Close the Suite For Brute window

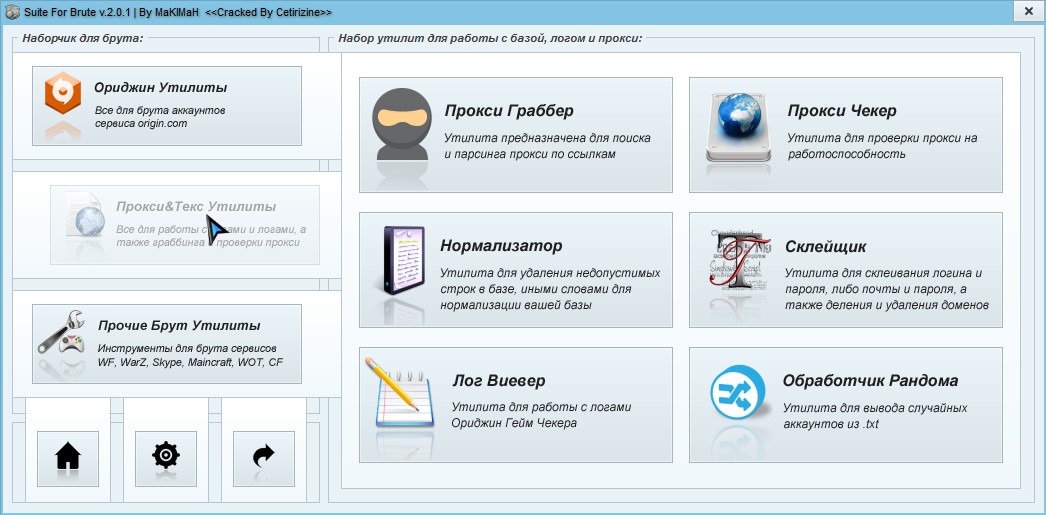click(x=1027, y=11)
